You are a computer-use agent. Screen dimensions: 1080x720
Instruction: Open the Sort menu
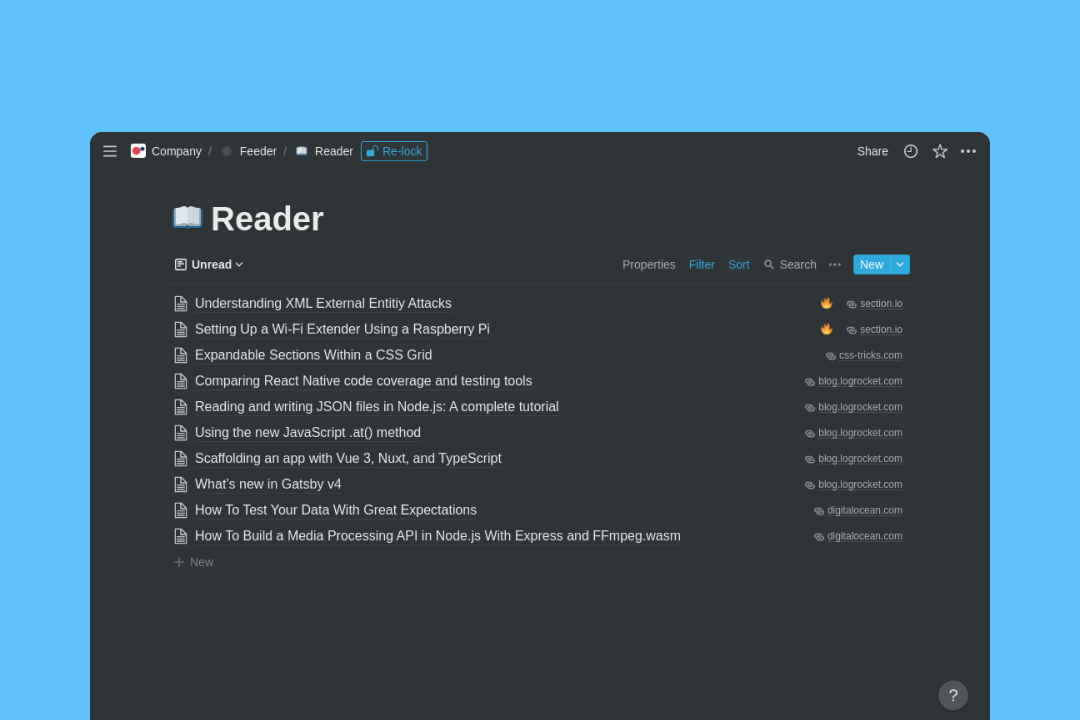point(738,265)
